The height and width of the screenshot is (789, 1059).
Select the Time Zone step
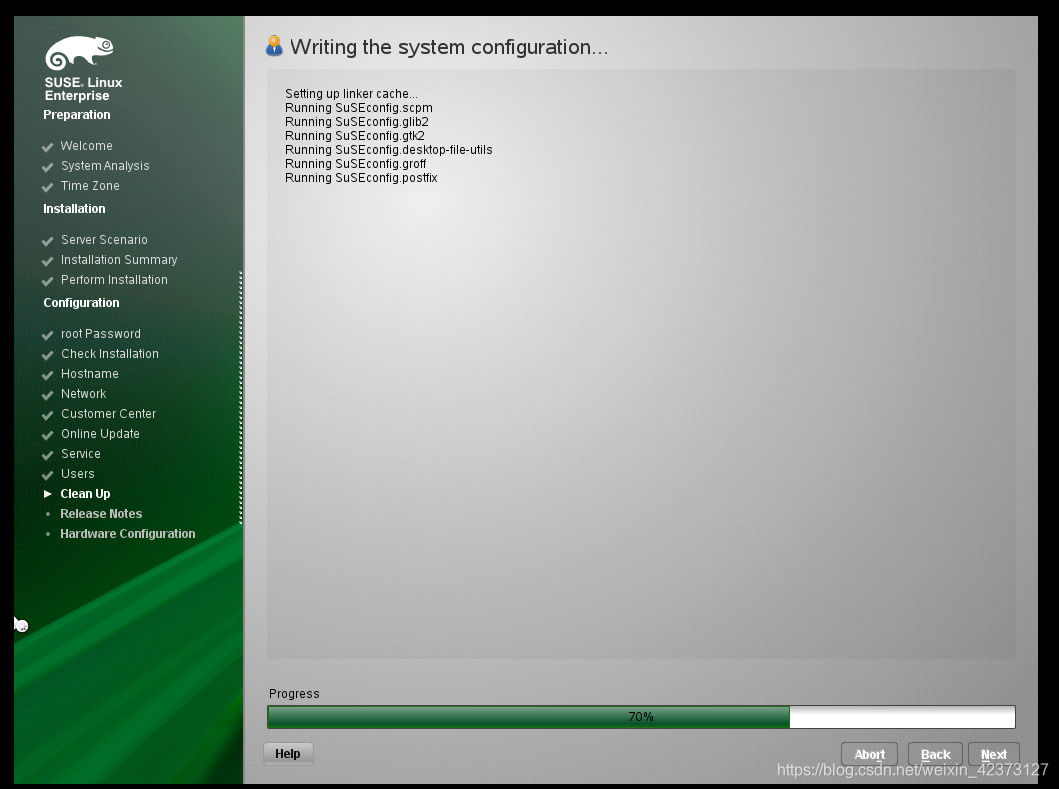pos(90,186)
